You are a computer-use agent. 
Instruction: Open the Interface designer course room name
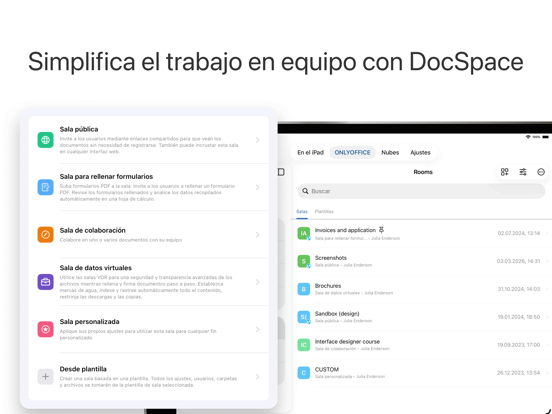pyautogui.click(x=347, y=341)
